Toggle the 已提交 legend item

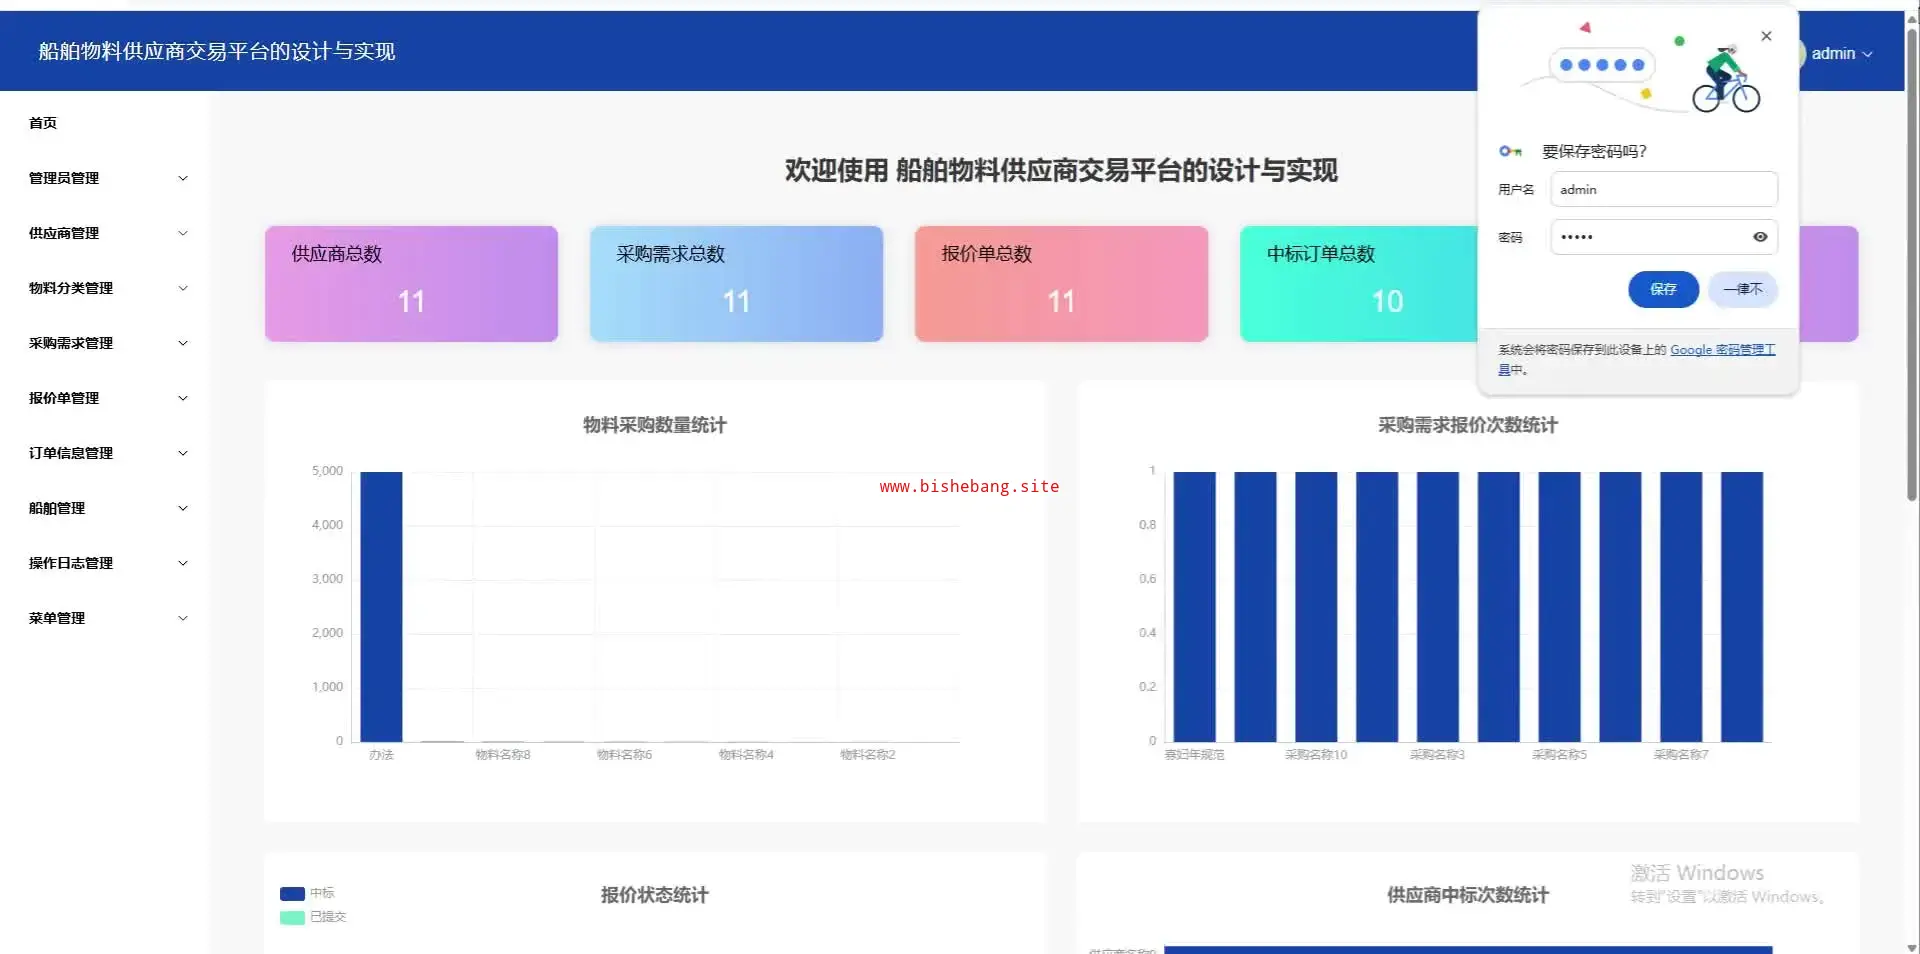pyautogui.click(x=313, y=917)
